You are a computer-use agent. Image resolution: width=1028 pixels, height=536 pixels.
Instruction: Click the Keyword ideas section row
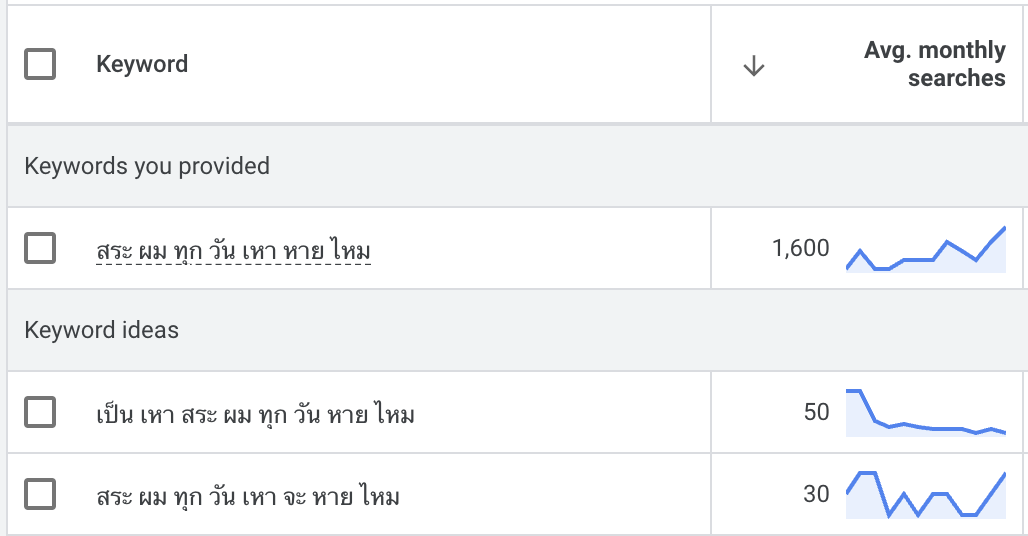tap(102, 330)
